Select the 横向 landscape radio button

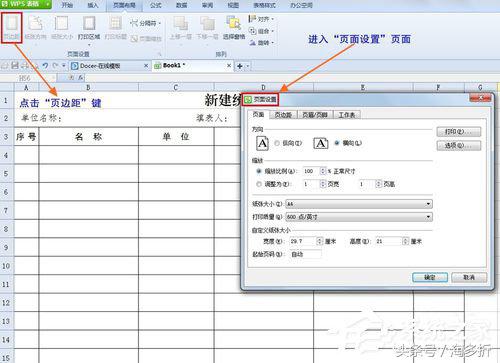337,143
